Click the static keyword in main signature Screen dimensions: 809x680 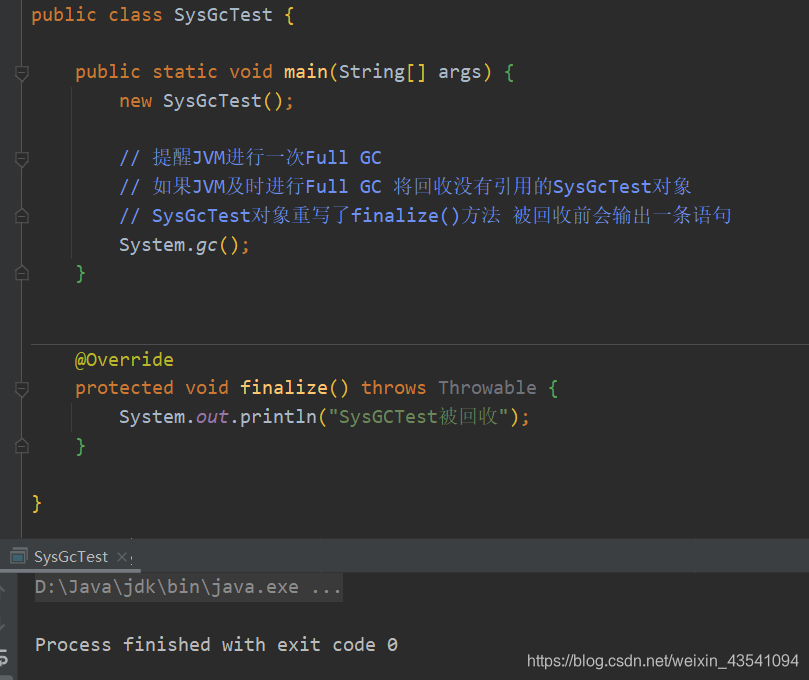pyautogui.click(x=185, y=72)
